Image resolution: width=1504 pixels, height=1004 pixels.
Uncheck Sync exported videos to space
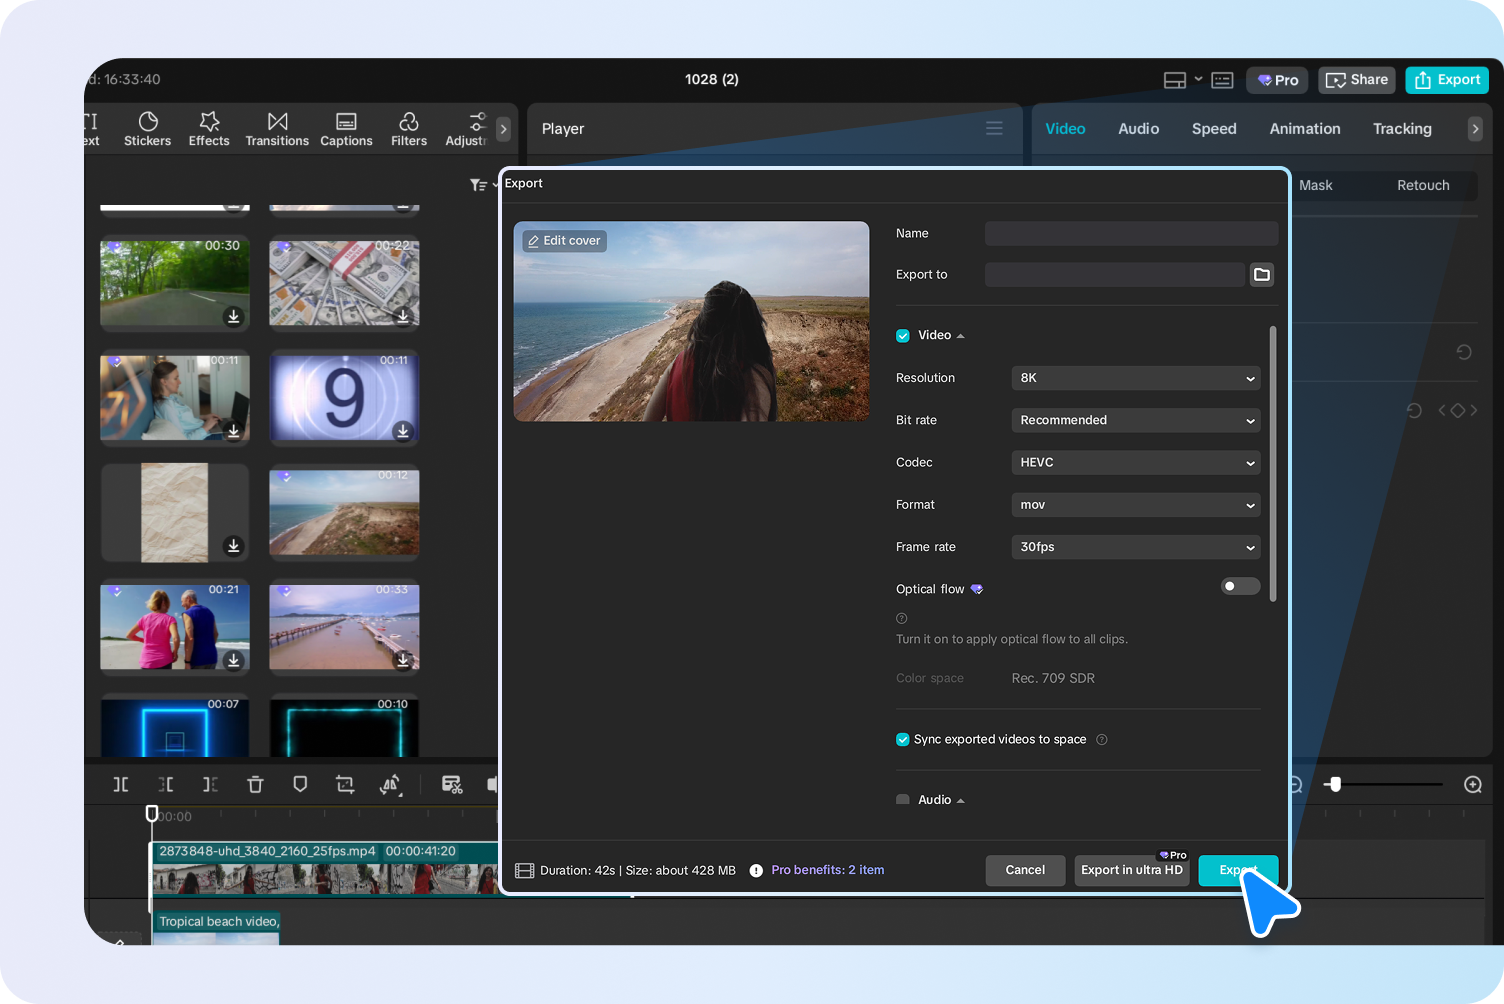(902, 739)
